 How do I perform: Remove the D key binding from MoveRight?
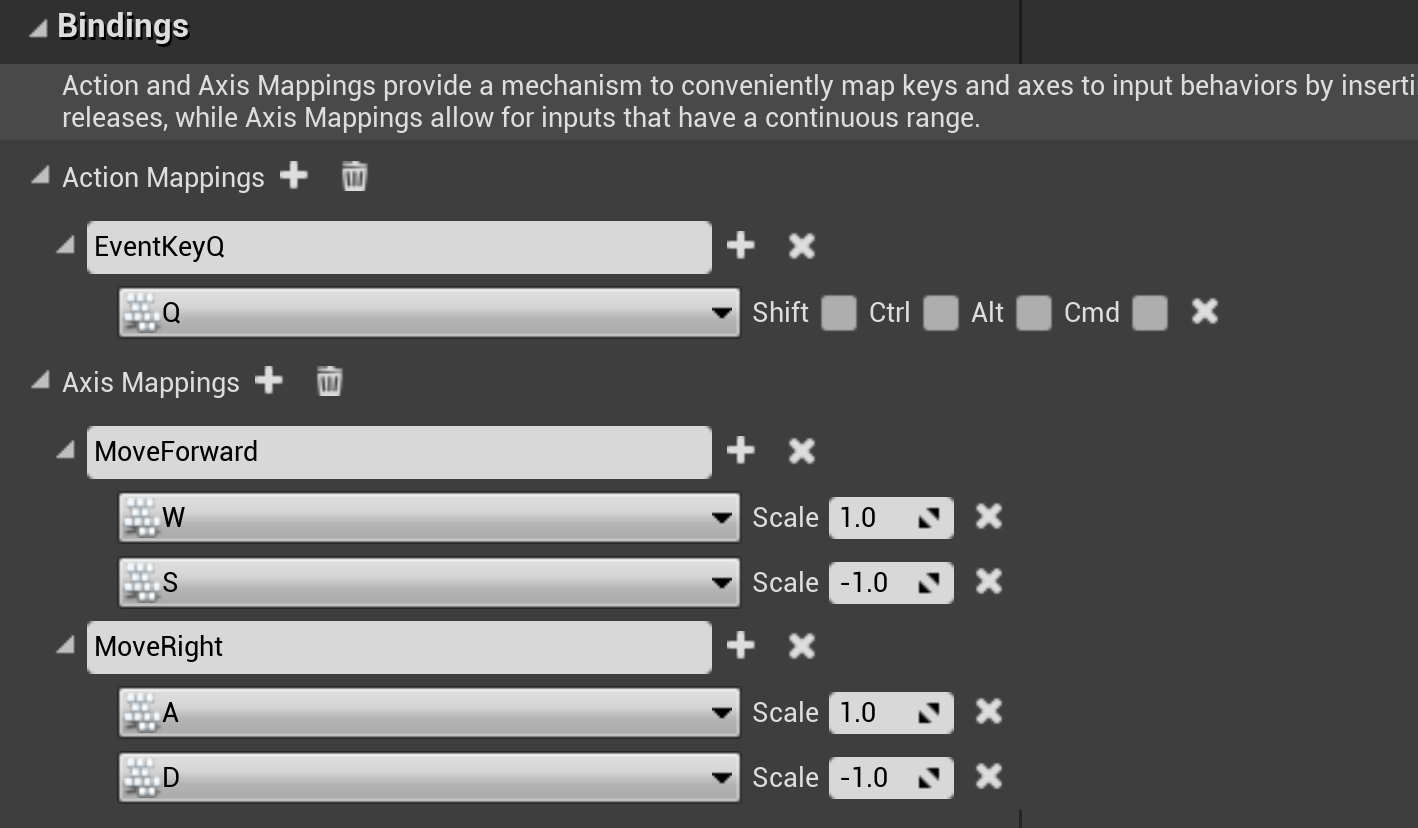[x=987, y=777]
